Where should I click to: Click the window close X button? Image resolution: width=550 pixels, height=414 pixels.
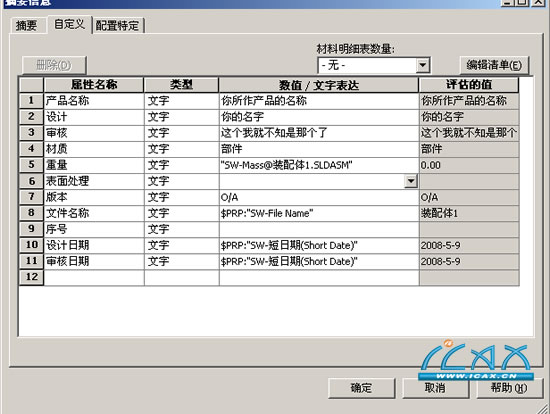tap(538, 2)
